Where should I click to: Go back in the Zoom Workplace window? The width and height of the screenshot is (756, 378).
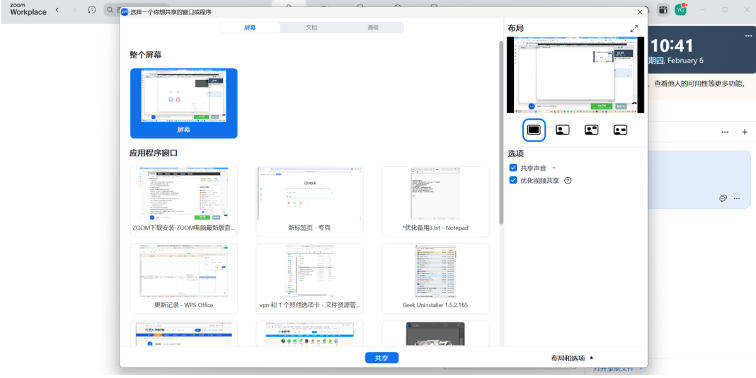pos(58,10)
